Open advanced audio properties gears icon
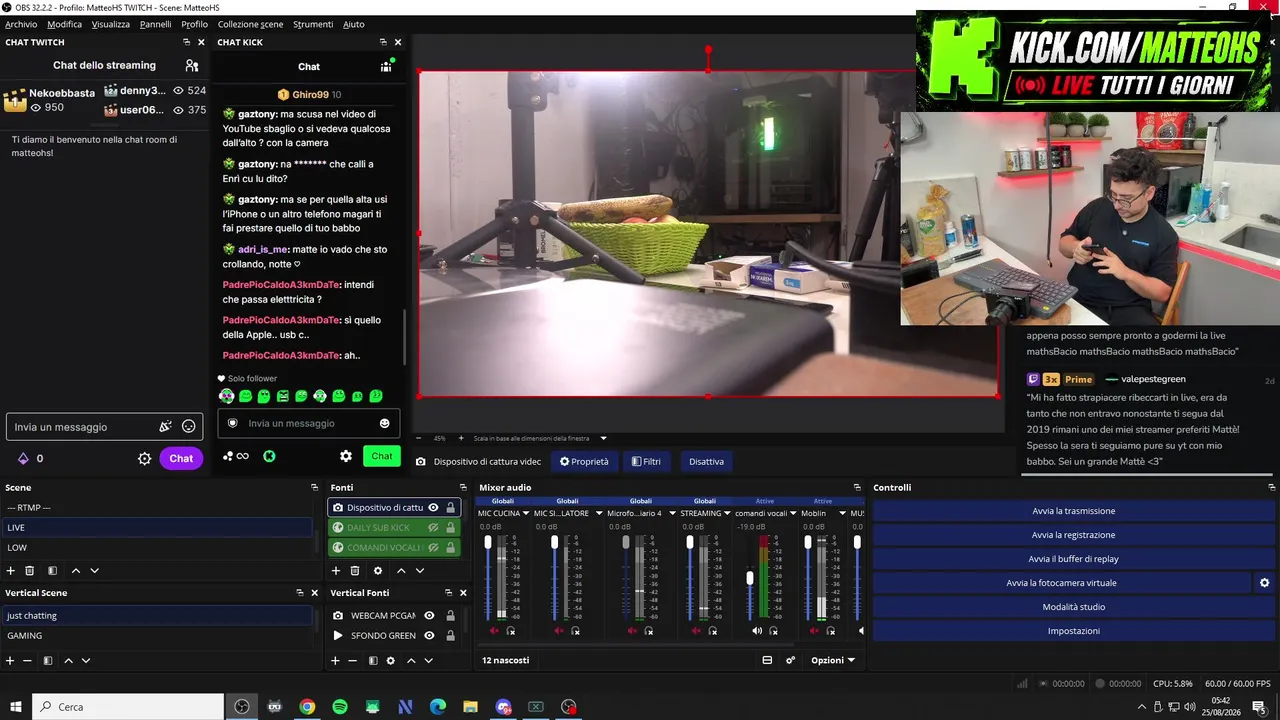Screen dimensions: 1280x720 click(790, 660)
